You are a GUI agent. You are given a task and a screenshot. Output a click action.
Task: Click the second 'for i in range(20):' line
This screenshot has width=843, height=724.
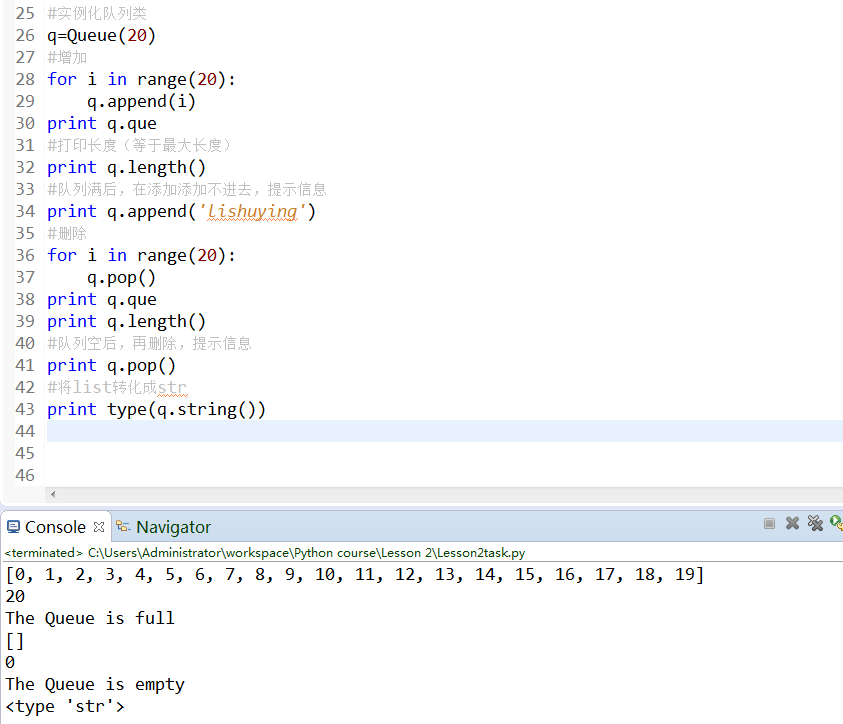(141, 255)
